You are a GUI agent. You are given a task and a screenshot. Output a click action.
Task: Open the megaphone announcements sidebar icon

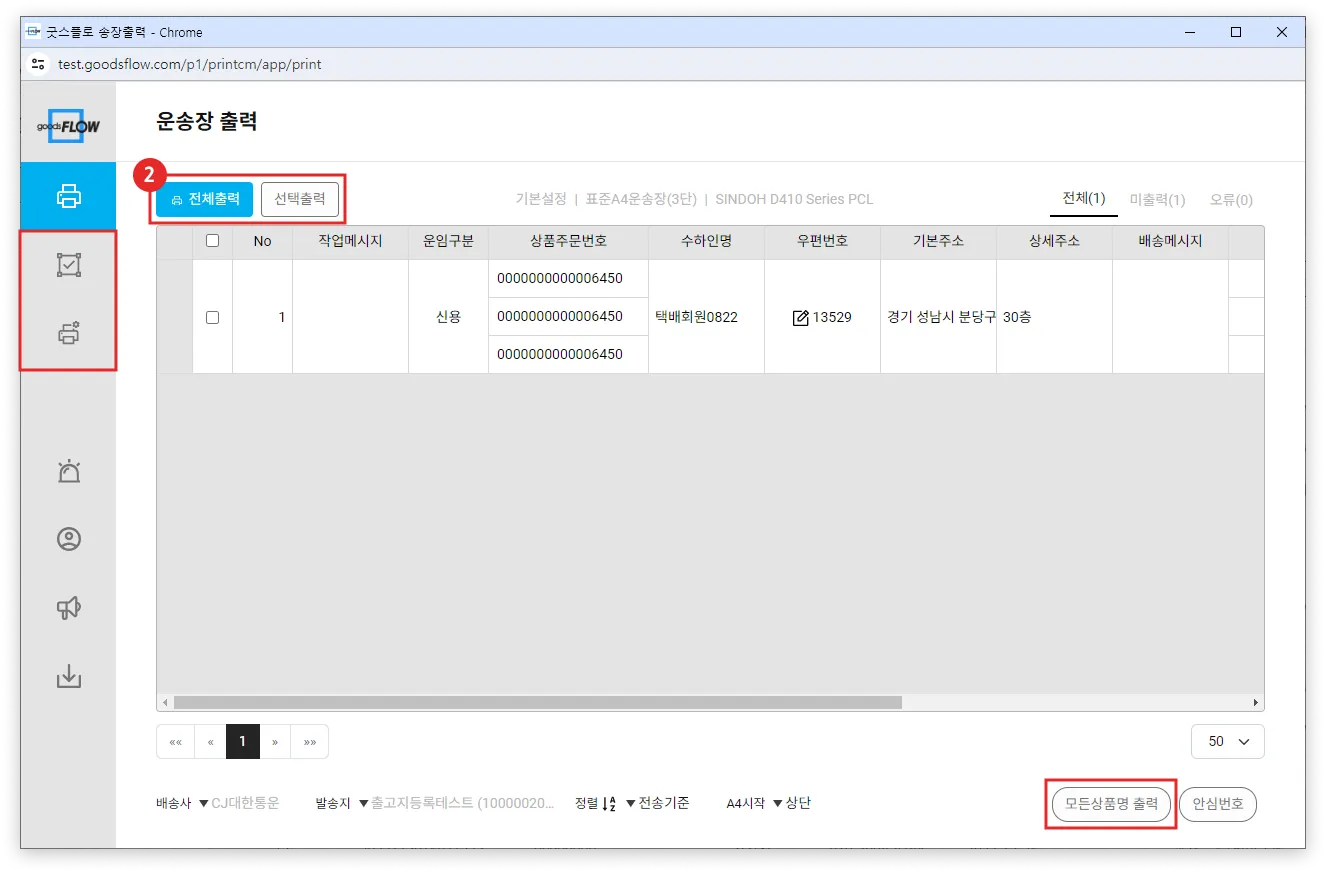click(x=68, y=608)
